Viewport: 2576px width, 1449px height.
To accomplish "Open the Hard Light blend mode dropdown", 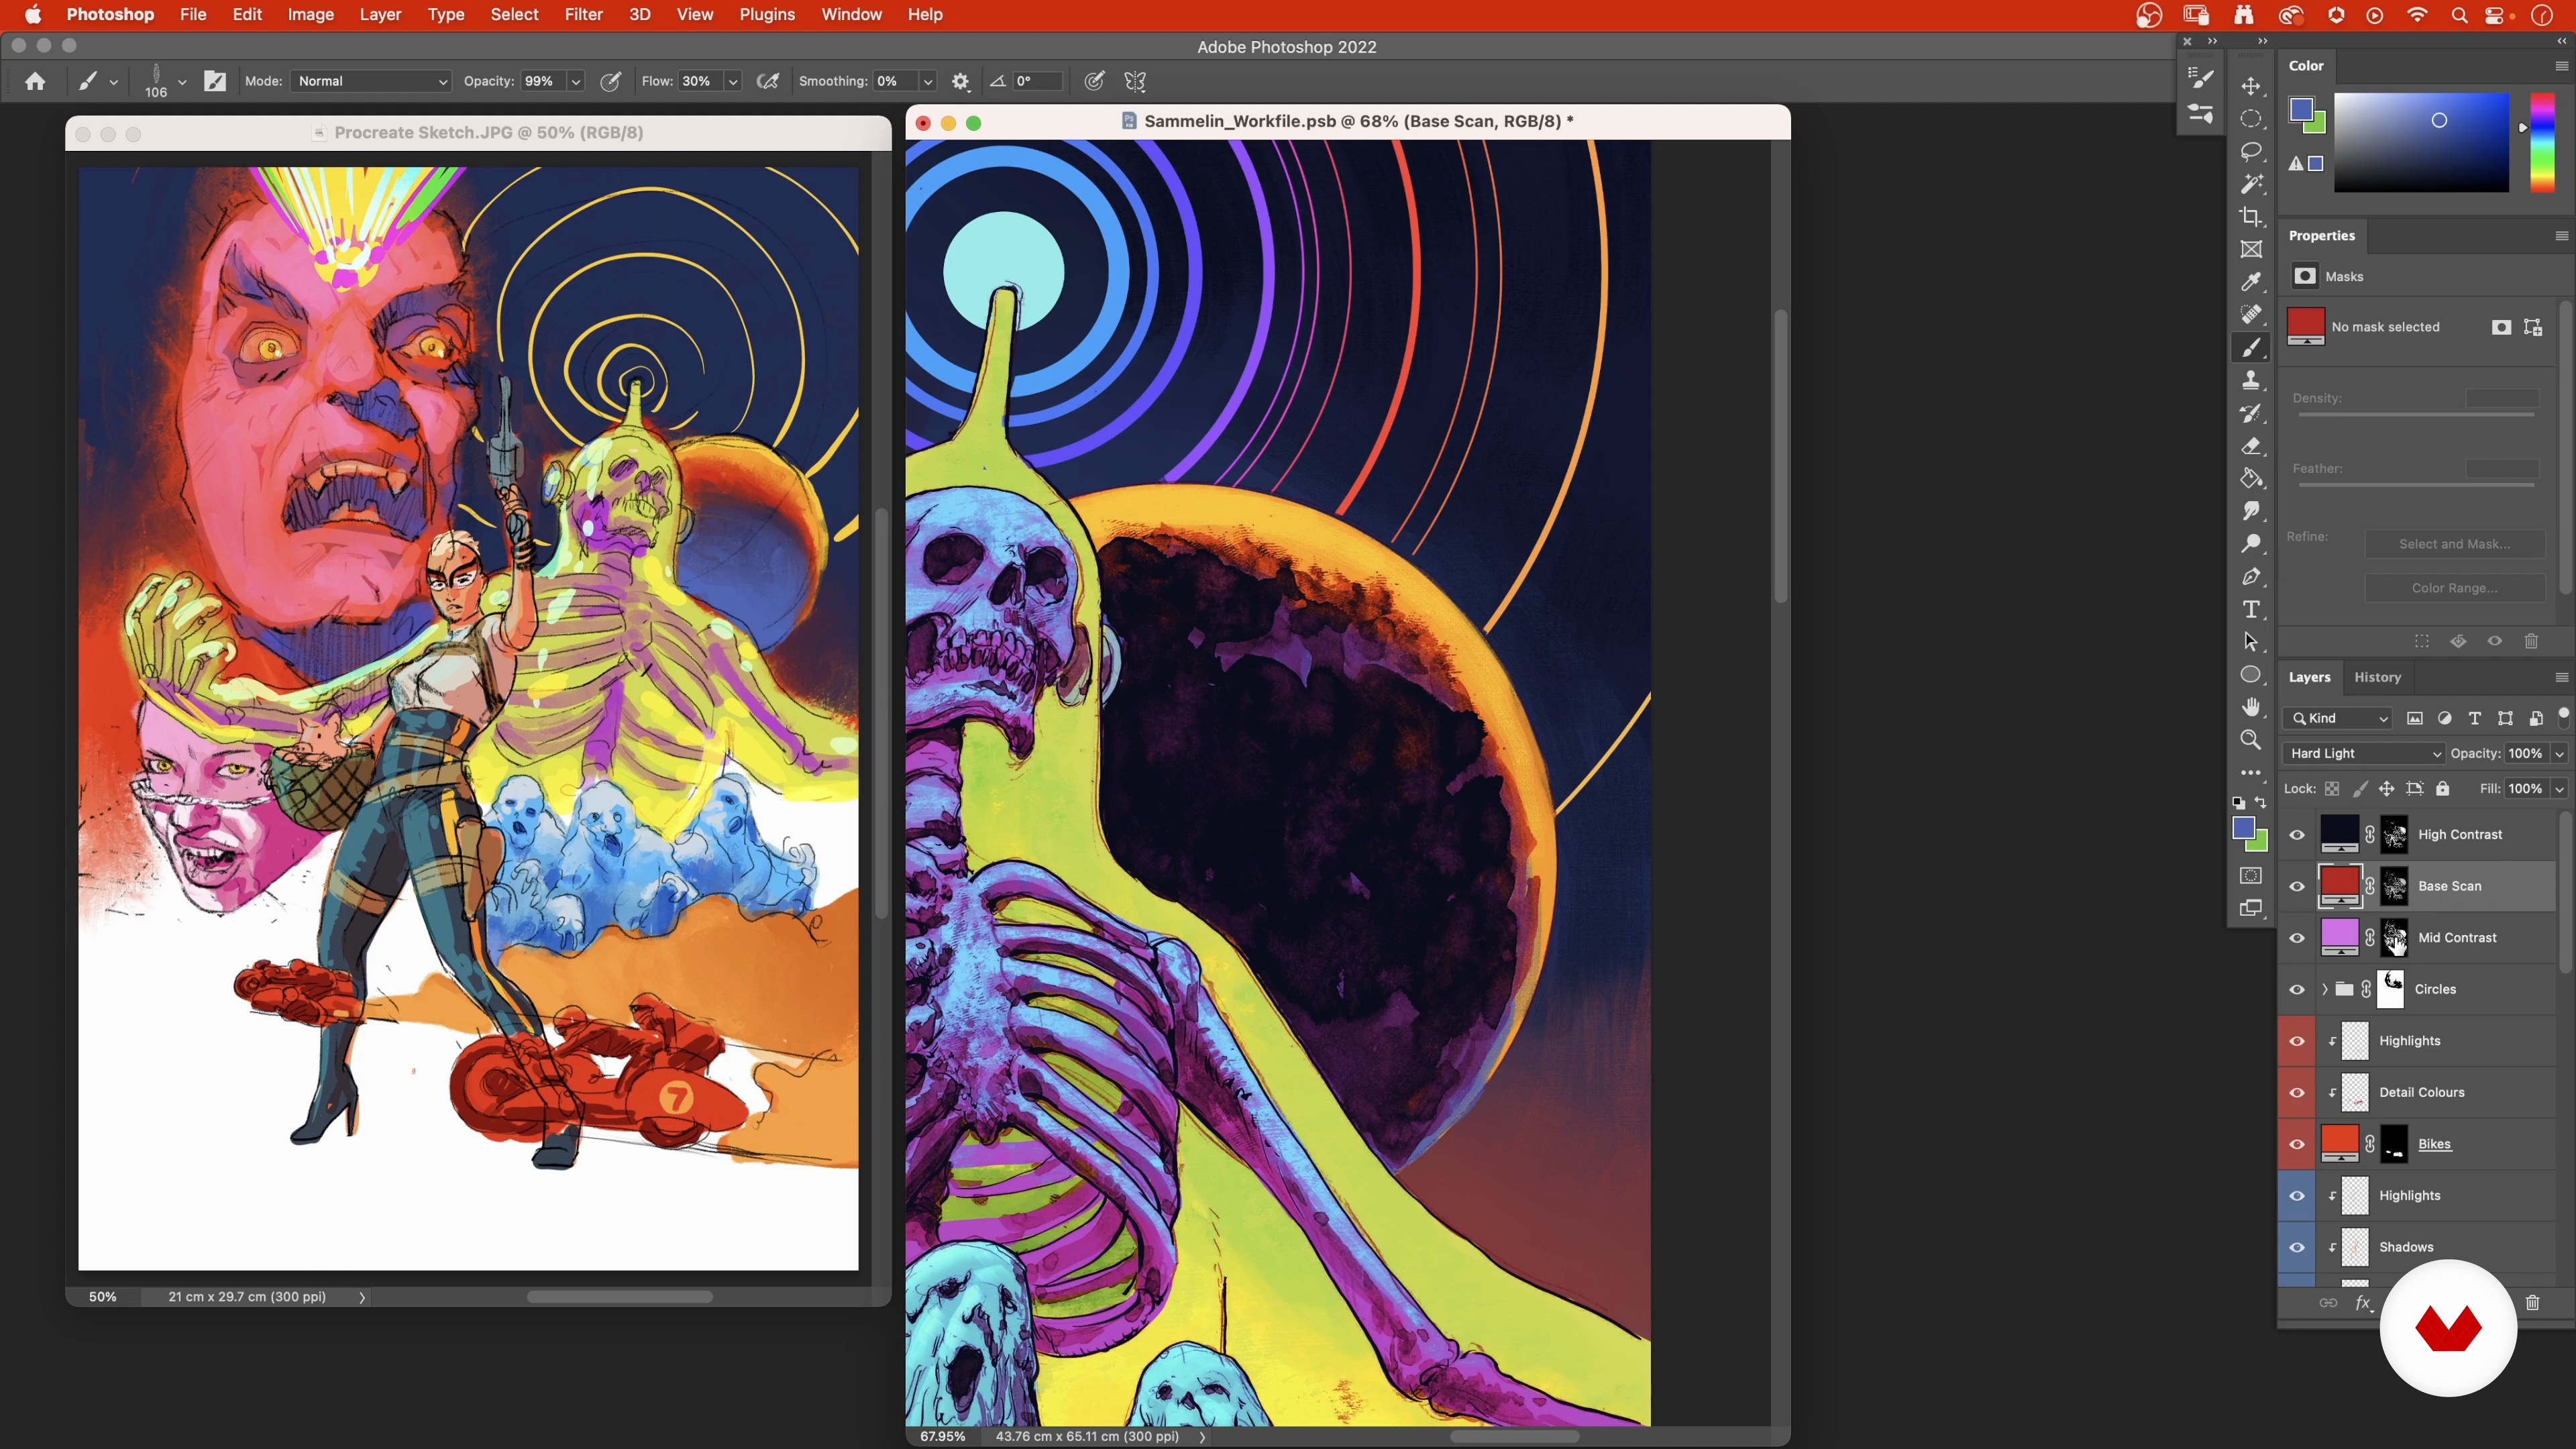I will pos(2364,754).
